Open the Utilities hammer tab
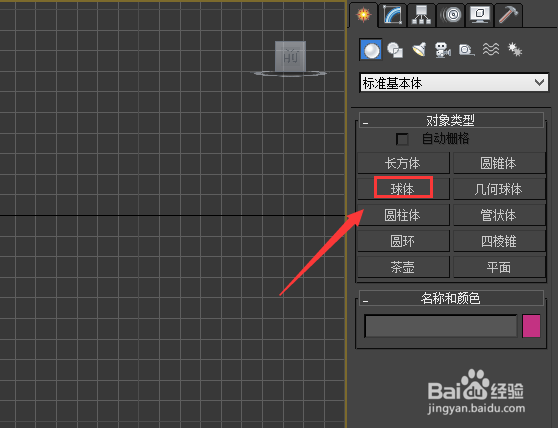Viewport: 558px width, 428px height. pyautogui.click(x=509, y=15)
